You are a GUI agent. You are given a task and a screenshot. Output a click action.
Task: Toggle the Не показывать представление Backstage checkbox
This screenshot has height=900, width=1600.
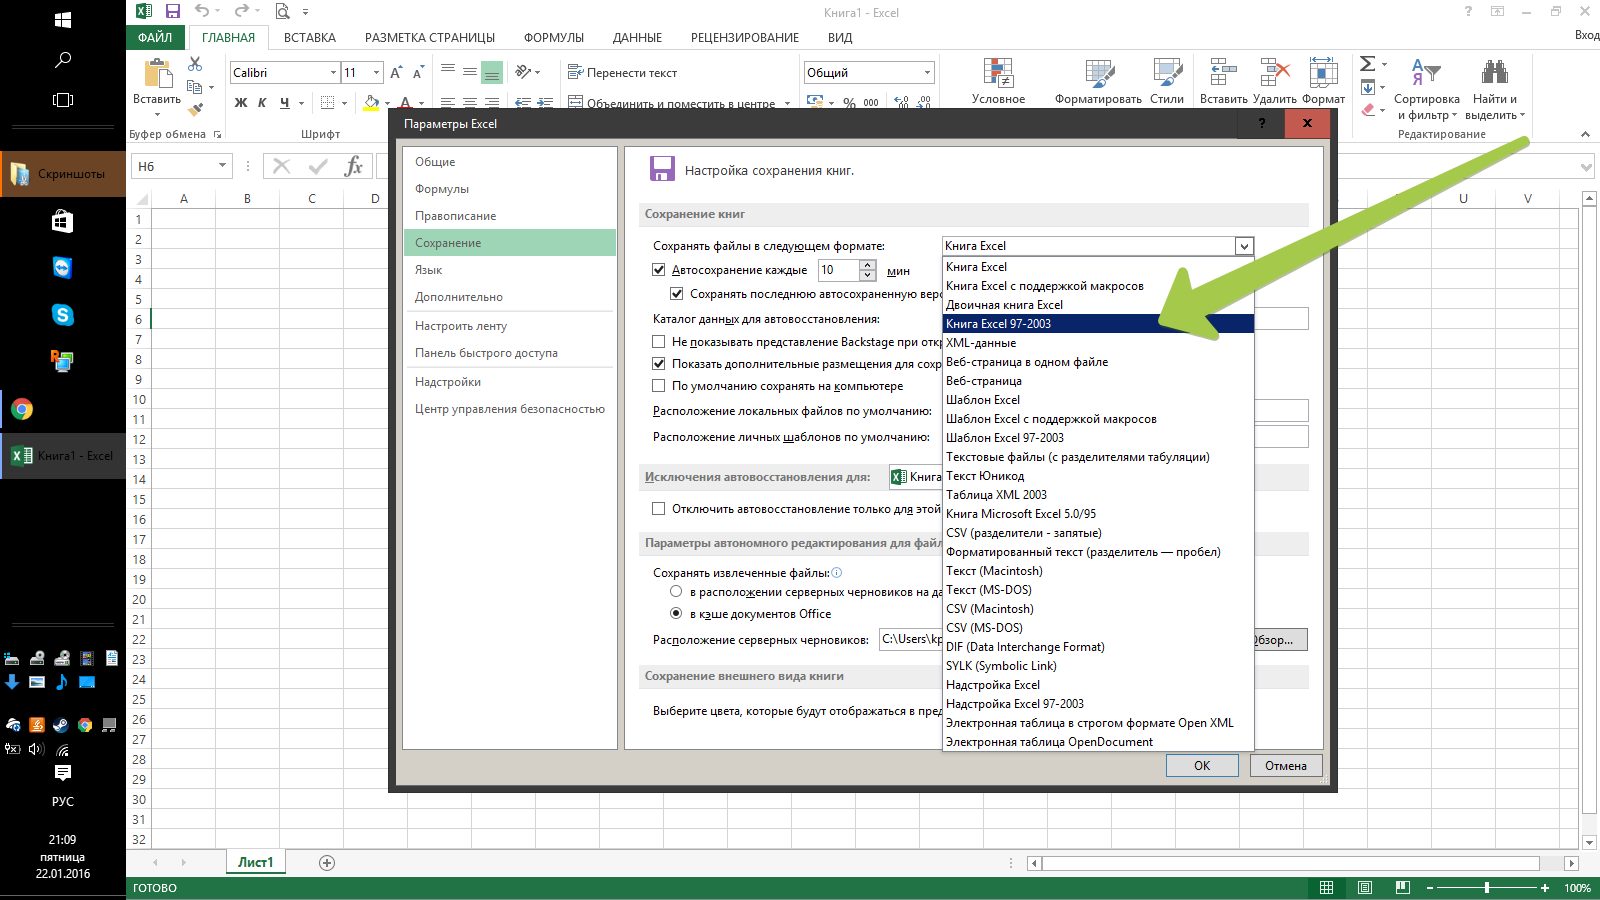(658, 342)
